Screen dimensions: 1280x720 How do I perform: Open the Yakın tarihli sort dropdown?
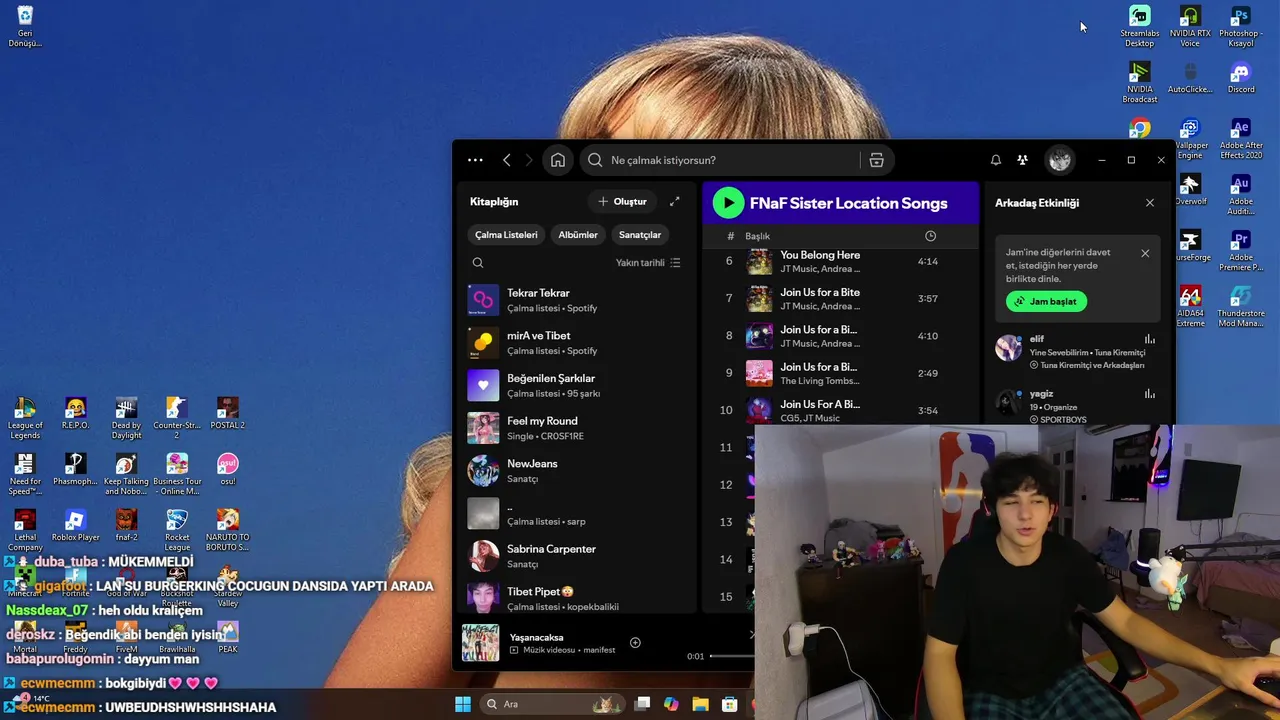[648, 263]
